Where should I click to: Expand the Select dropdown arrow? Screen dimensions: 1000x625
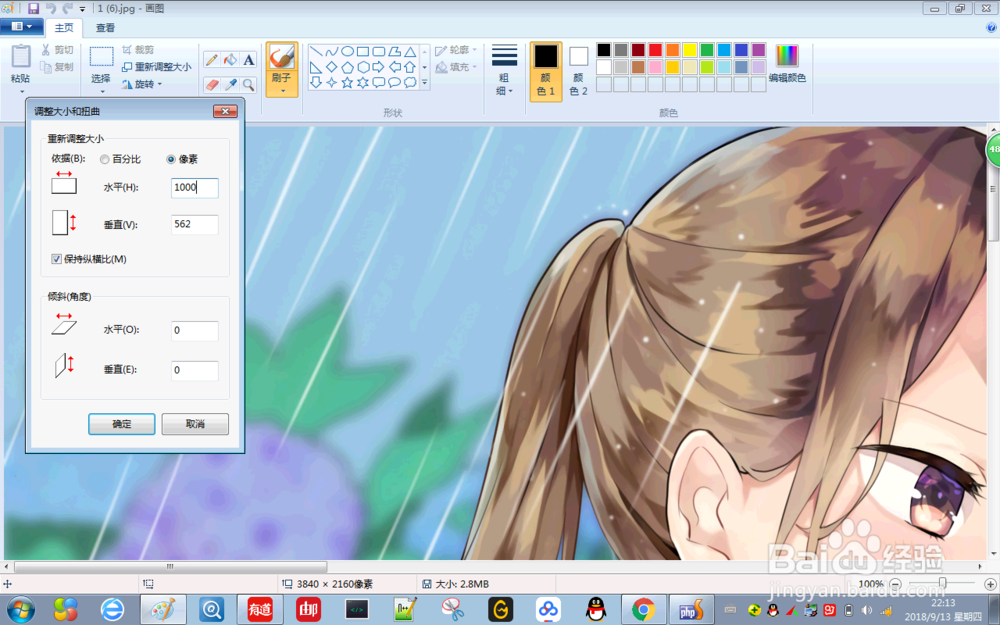101,92
